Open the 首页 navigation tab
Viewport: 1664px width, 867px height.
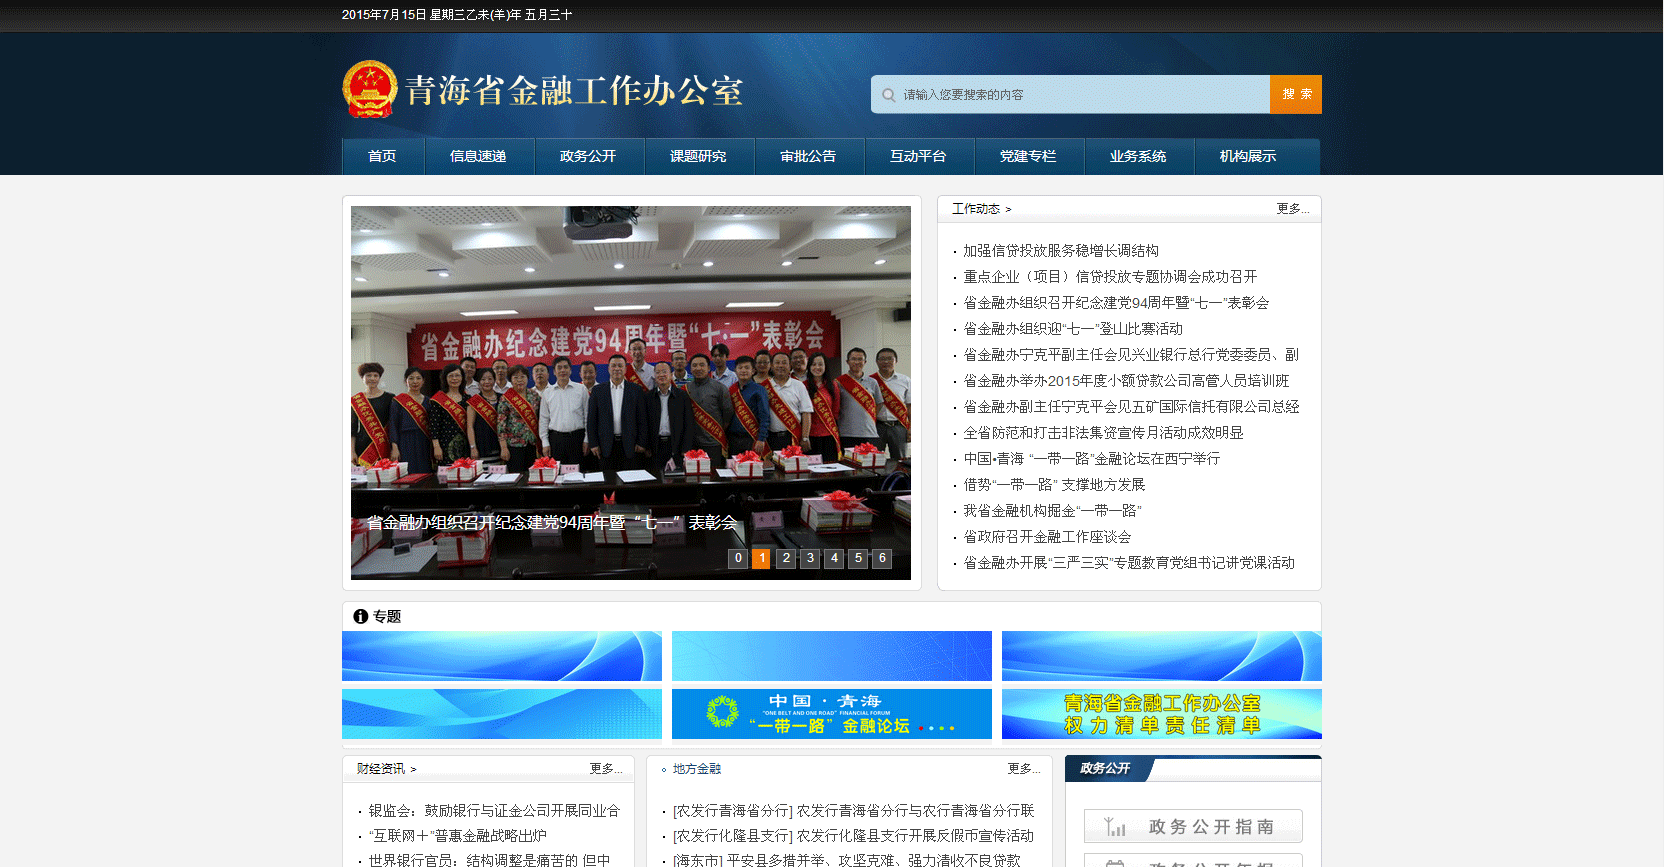coord(382,156)
